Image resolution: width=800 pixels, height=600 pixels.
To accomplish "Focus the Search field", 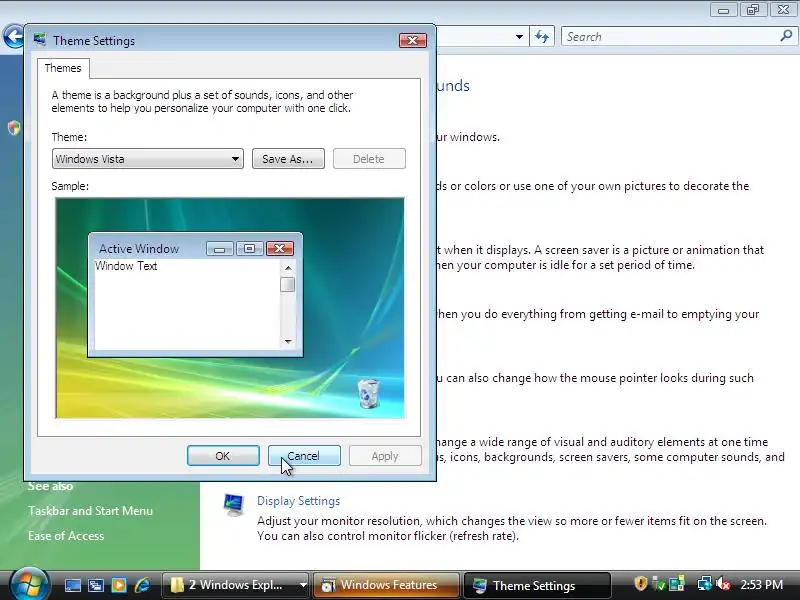I will pos(669,37).
